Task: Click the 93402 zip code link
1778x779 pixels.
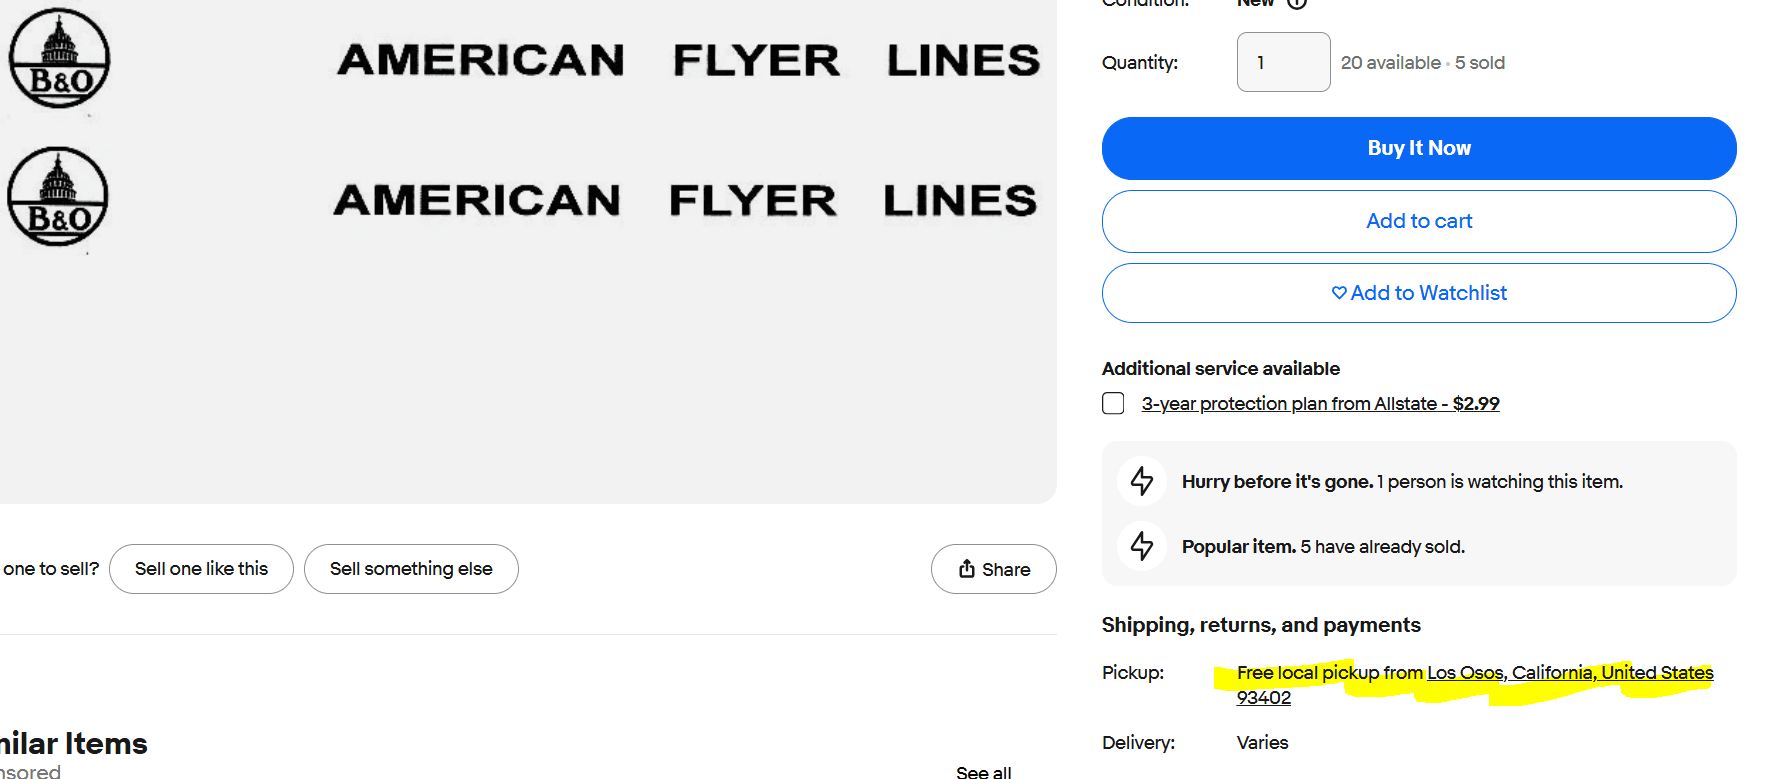Action: (1264, 698)
